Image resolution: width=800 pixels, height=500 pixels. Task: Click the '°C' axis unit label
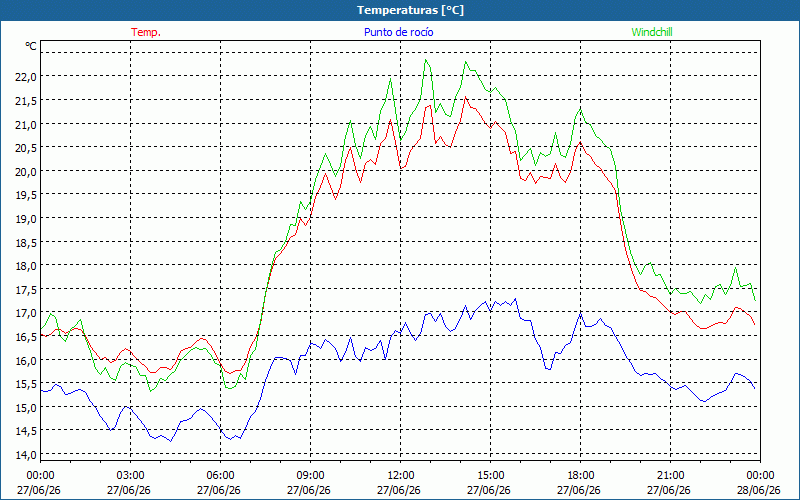[31, 46]
